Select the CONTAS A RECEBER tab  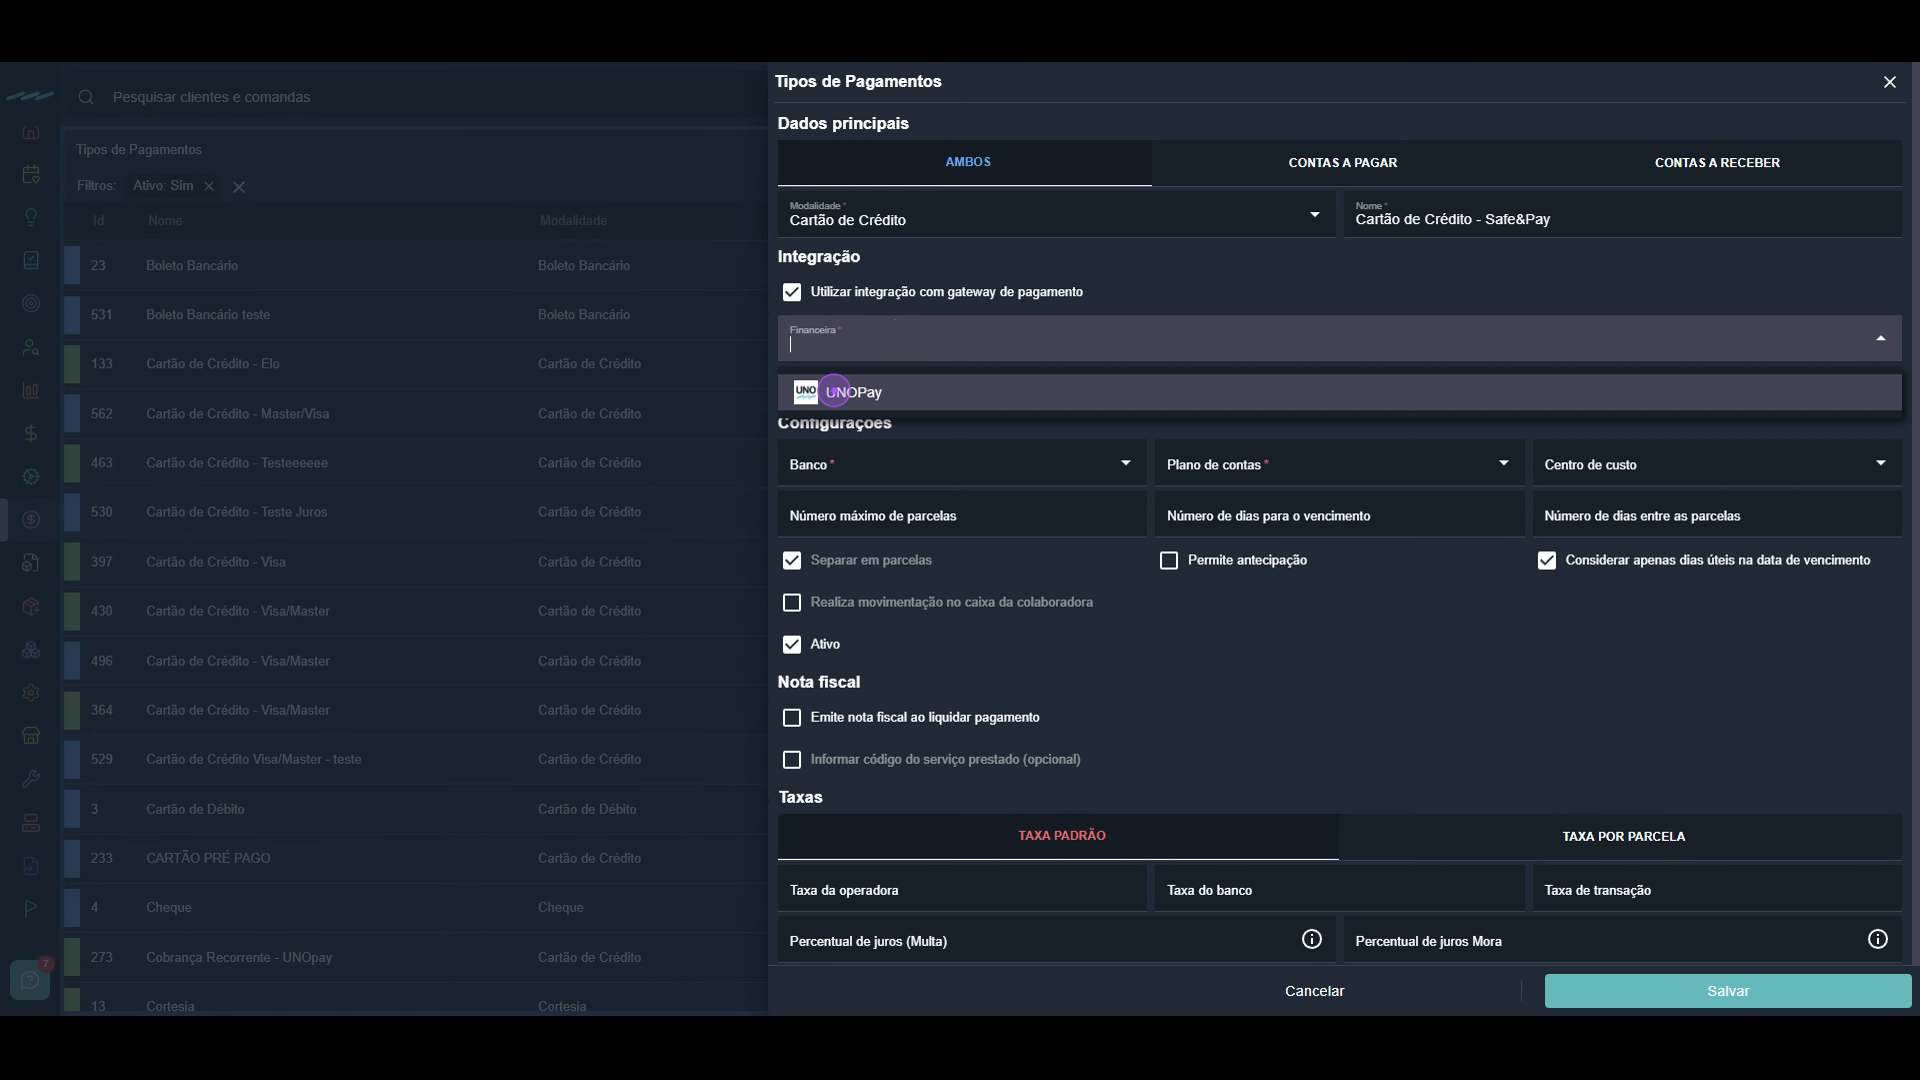coord(1717,162)
